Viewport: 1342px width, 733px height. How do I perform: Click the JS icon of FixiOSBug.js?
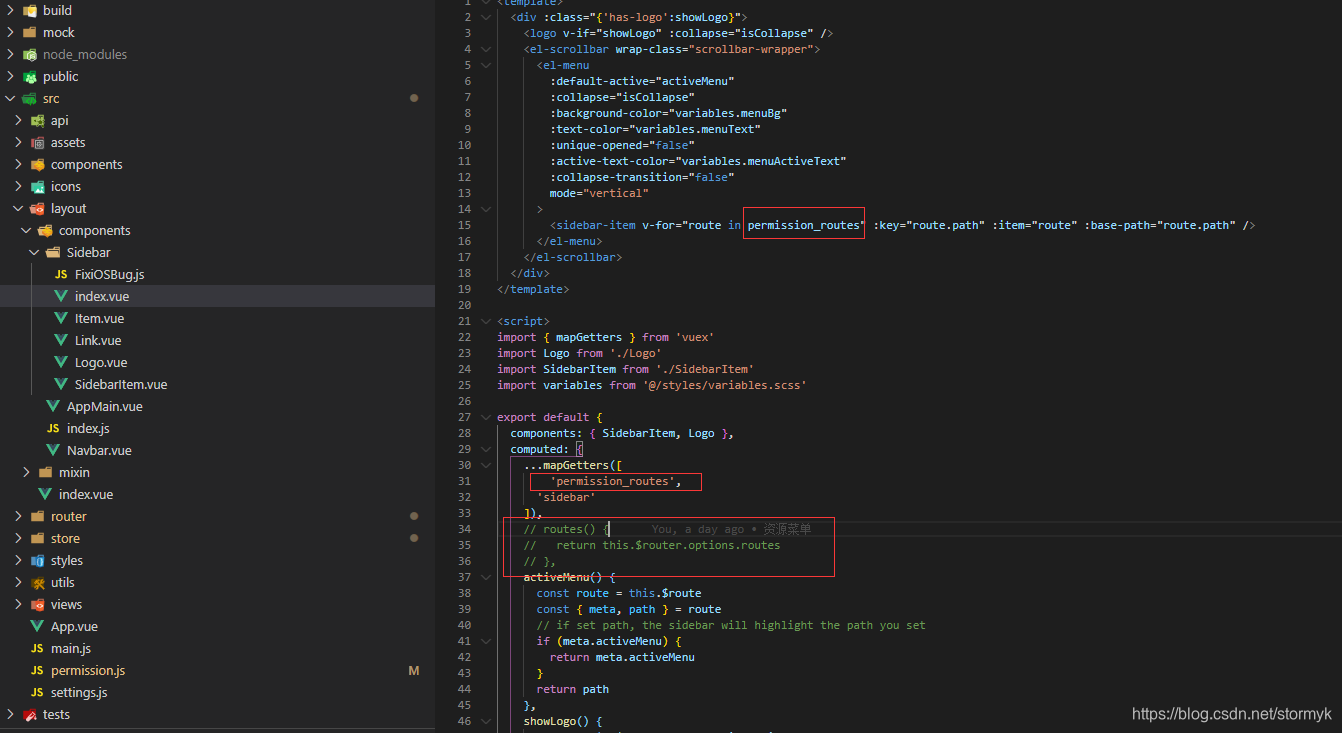point(61,274)
